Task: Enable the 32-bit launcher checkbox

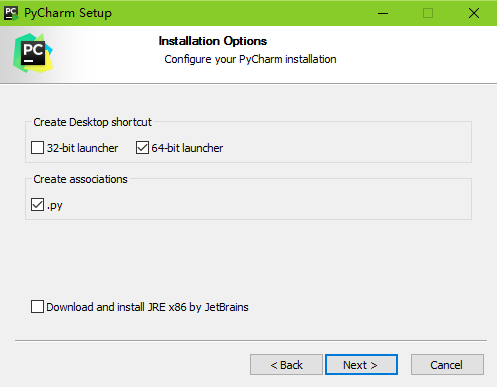Action: coord(37,148)
